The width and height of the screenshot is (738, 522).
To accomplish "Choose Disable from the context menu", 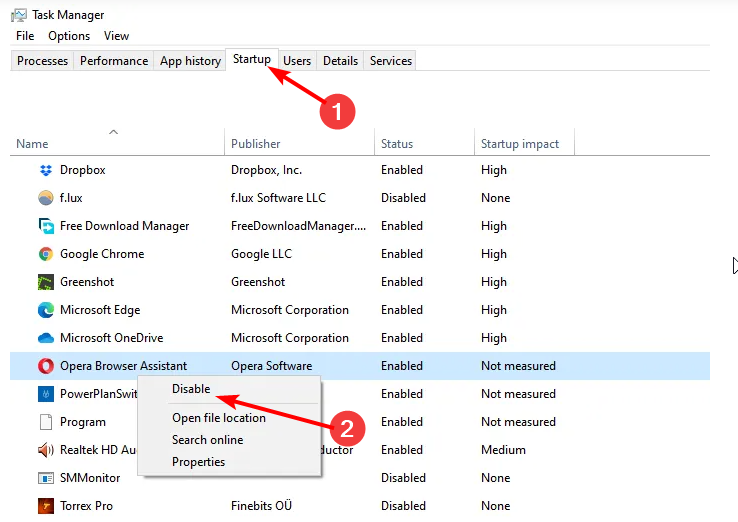I will (230, 389).
